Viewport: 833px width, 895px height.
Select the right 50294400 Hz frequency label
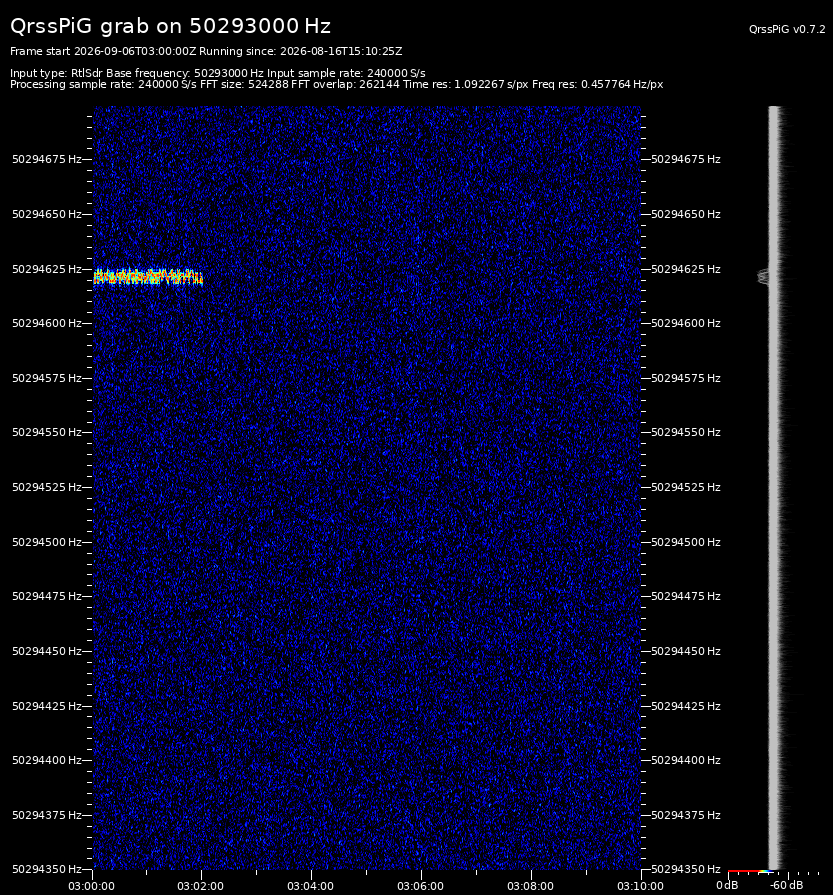(686, 760)
